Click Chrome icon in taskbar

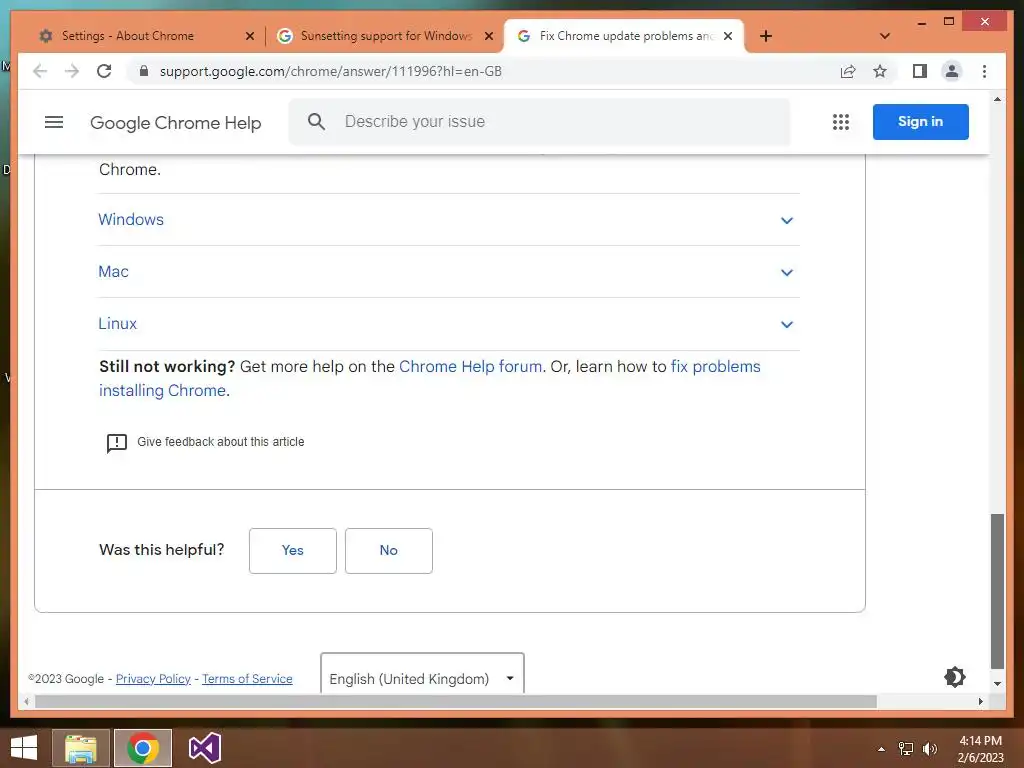point(143,748)
